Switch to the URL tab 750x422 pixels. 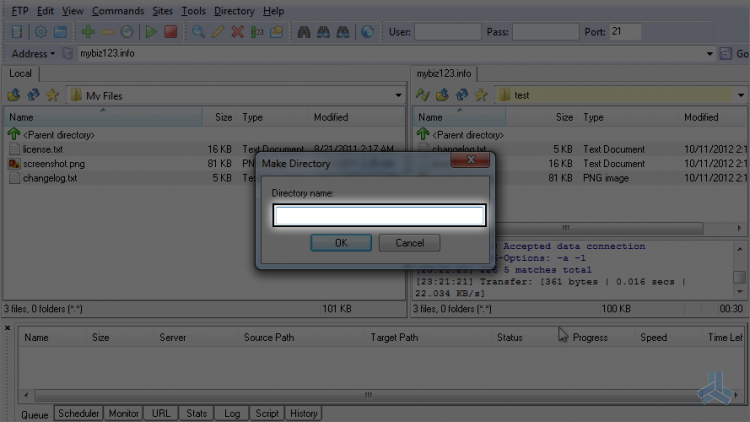(x=161, y=413)
